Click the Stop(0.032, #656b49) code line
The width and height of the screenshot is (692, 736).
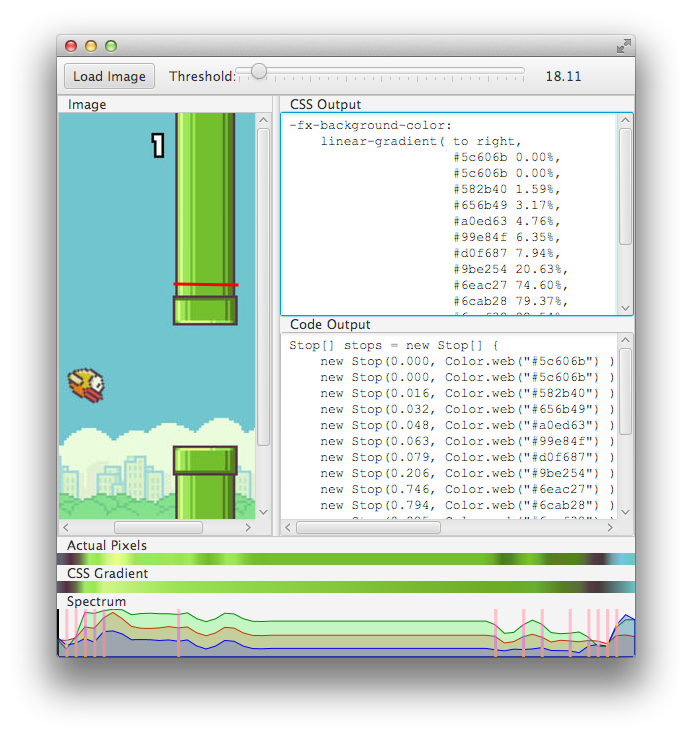coord(467,409)
